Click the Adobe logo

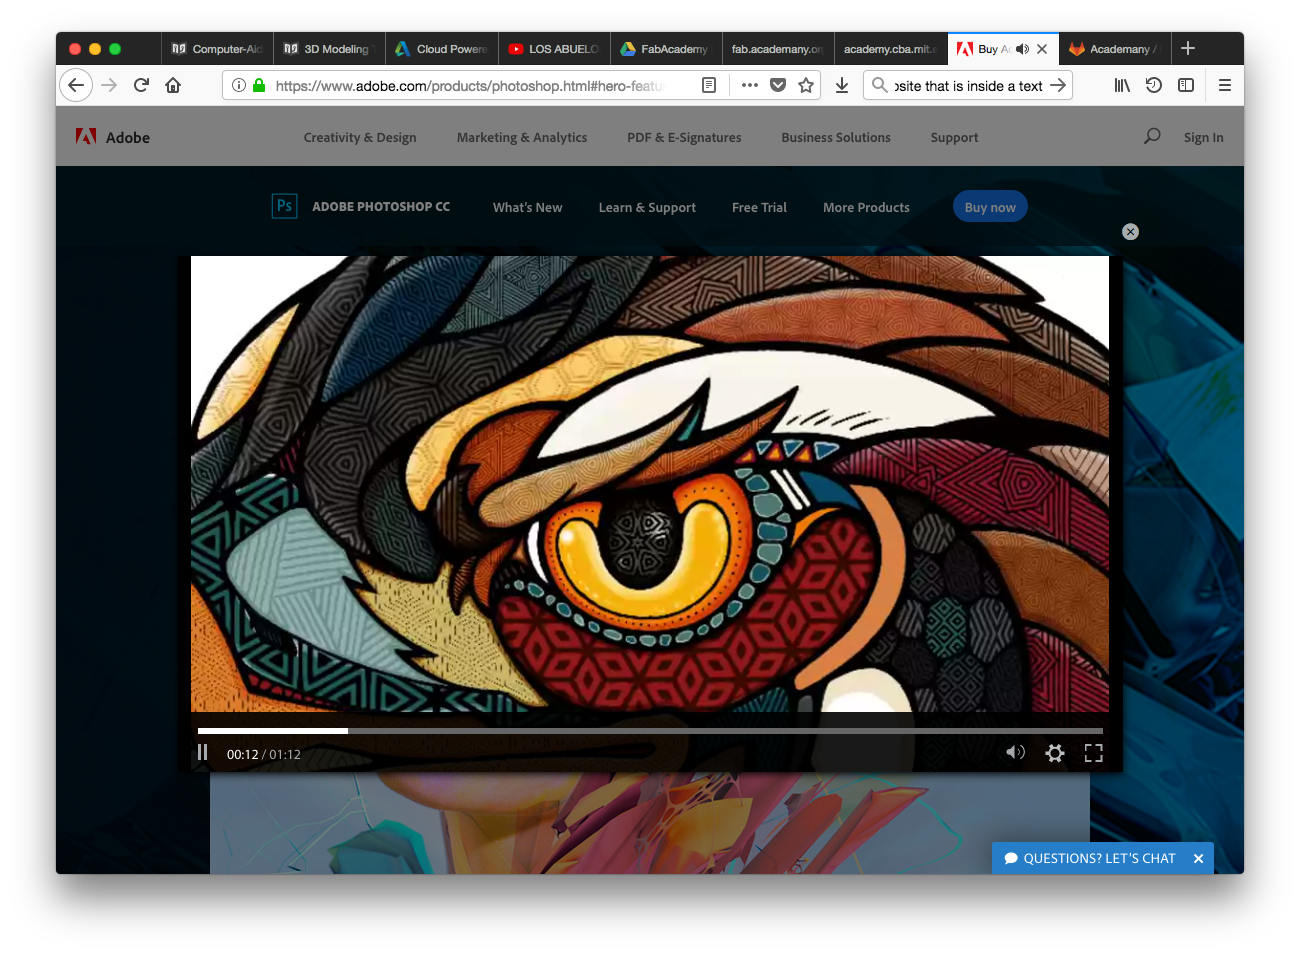click(113, 137)
